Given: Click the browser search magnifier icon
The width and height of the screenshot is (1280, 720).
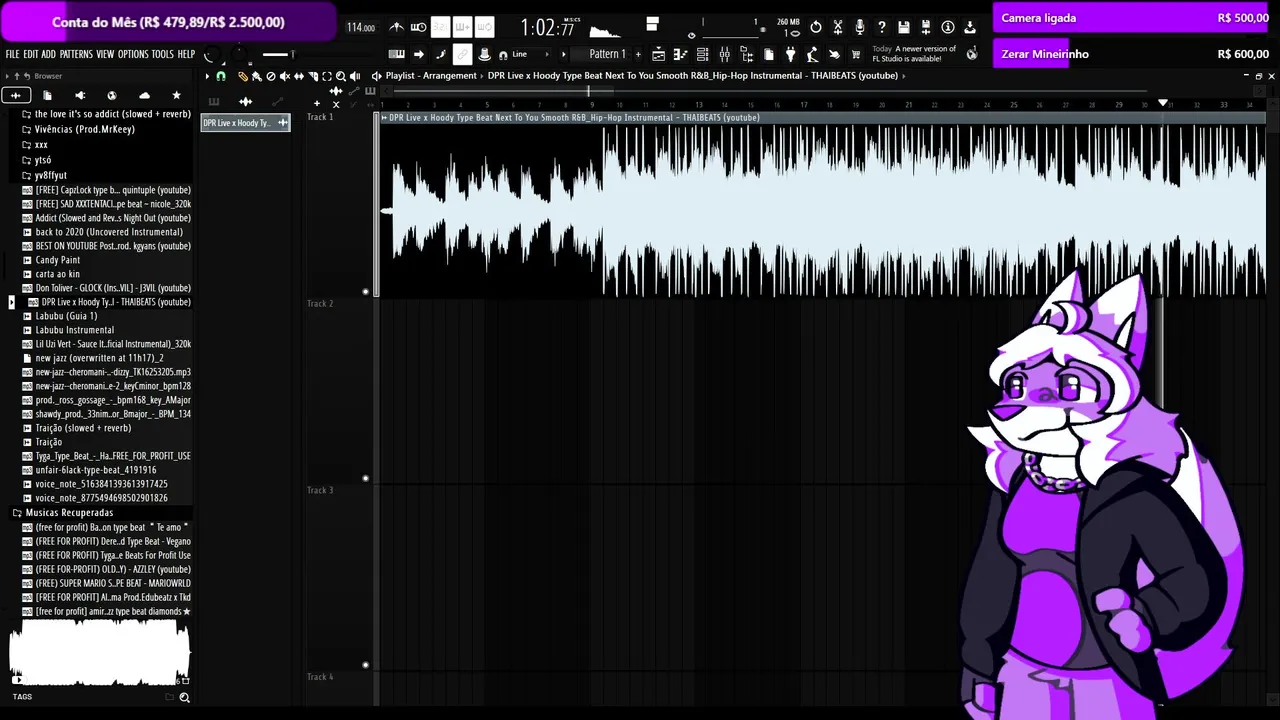Looking at the screenshot, I should tap(184, 697).
